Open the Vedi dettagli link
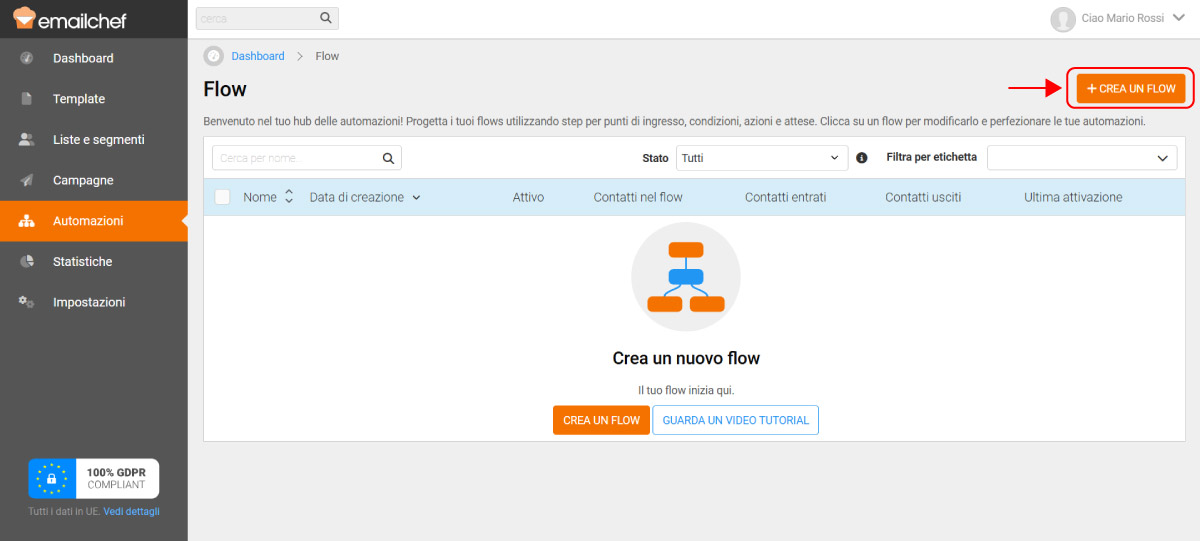 [131, 511]
